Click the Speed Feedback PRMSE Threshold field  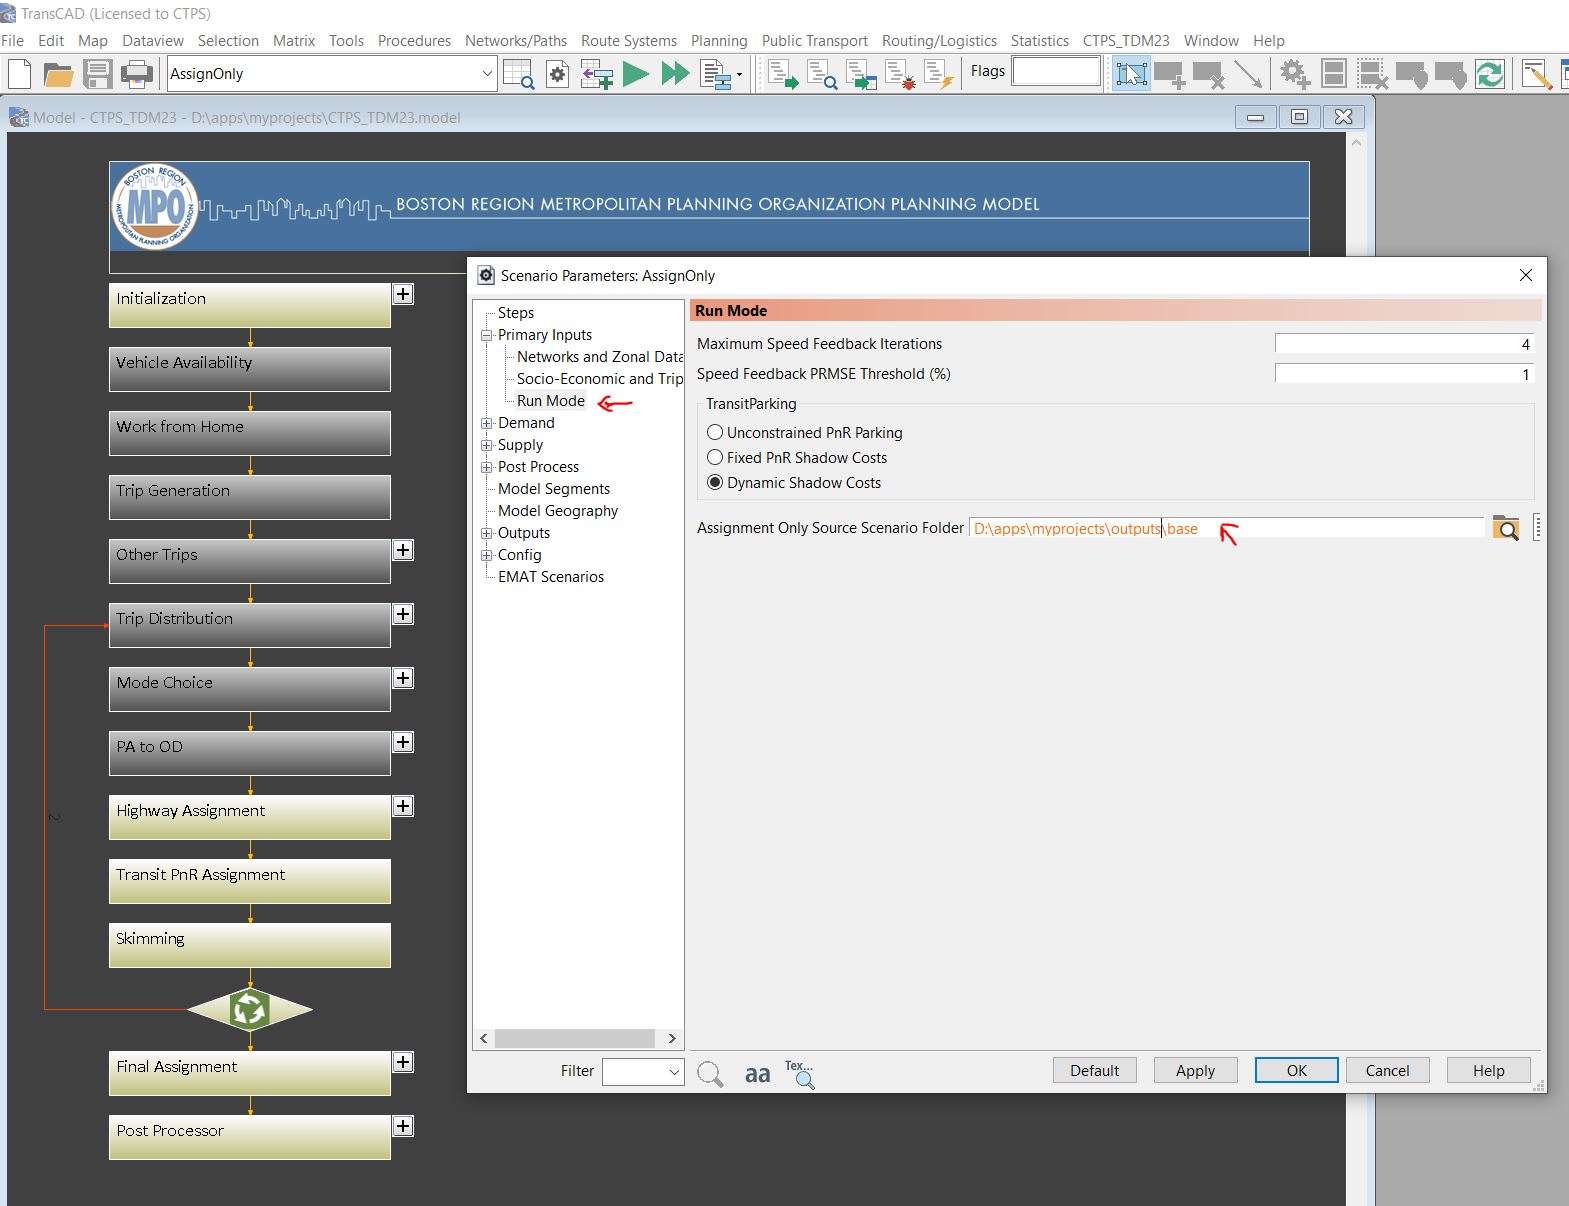[x=1404, y=374]
